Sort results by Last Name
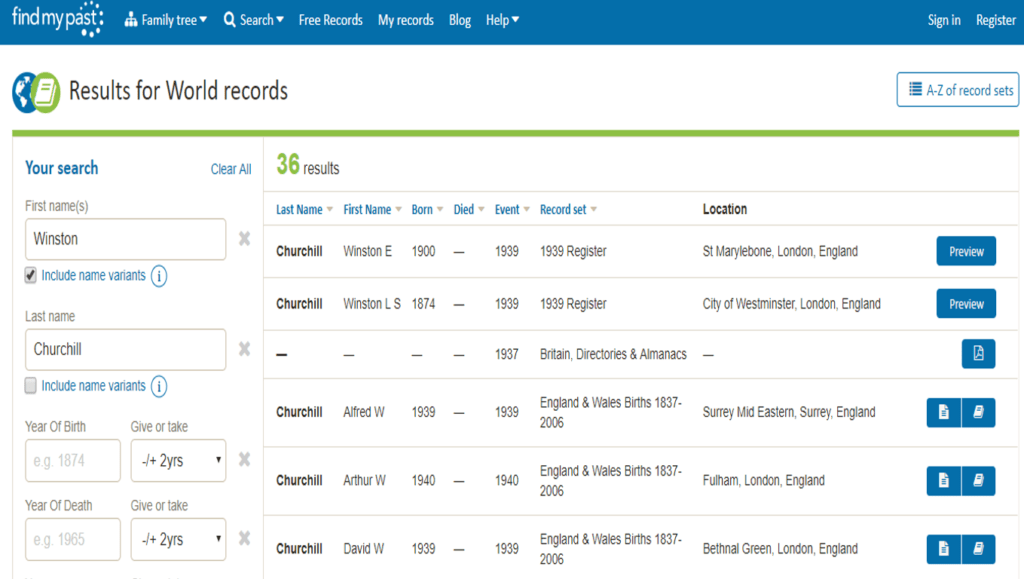1024x579 pixels. click(304, 210)
